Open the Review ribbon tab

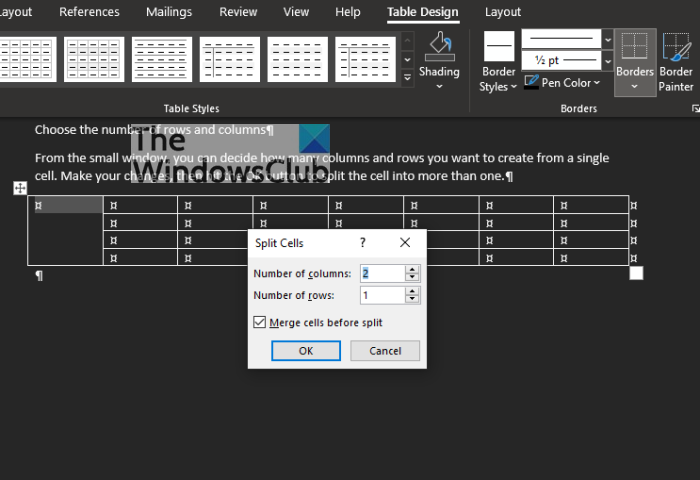point(238,12)
